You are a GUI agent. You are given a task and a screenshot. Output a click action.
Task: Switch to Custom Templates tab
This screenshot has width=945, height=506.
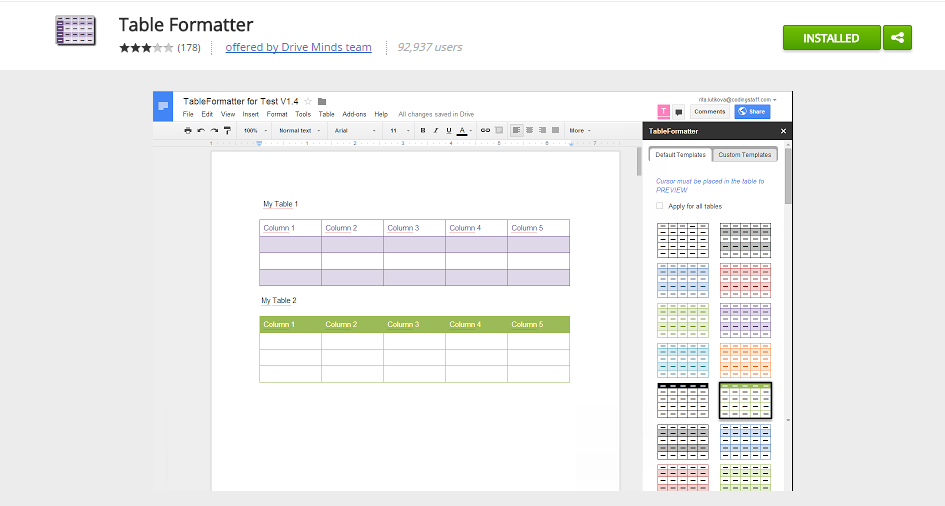point(745,155)
